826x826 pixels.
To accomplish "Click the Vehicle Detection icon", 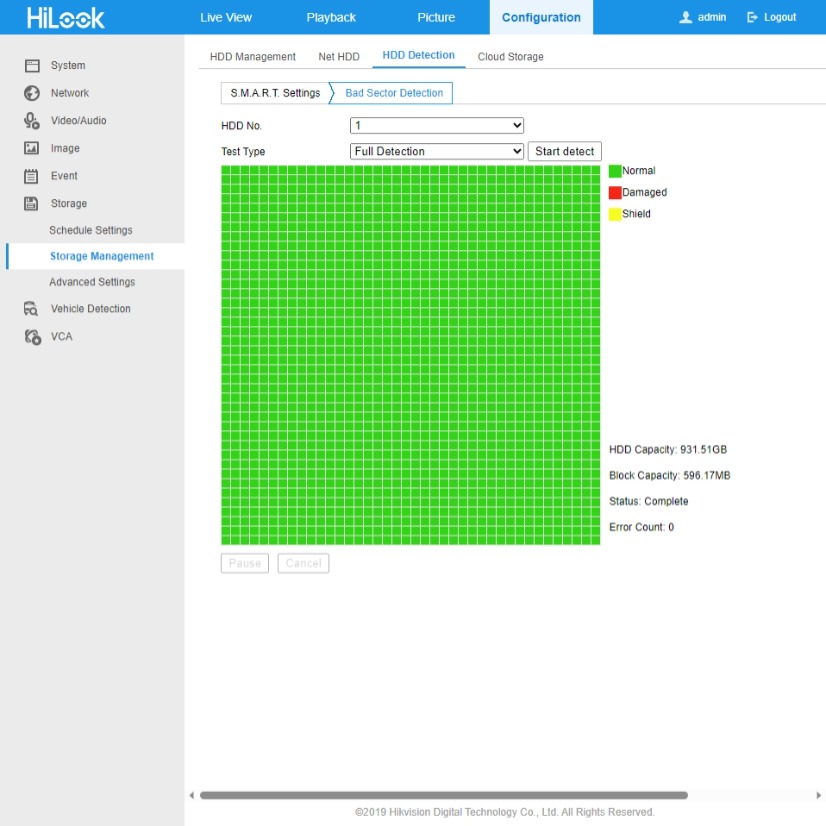I will coord(31,309).
